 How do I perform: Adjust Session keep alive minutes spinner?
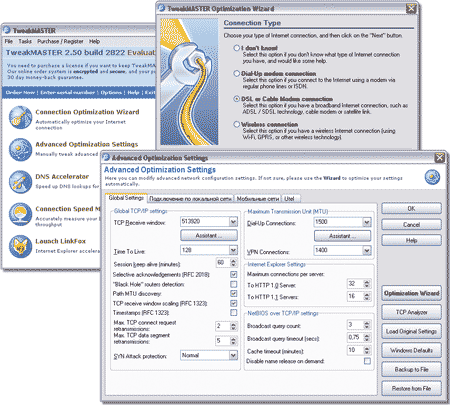pyautogui.click(x=233, y=263)
